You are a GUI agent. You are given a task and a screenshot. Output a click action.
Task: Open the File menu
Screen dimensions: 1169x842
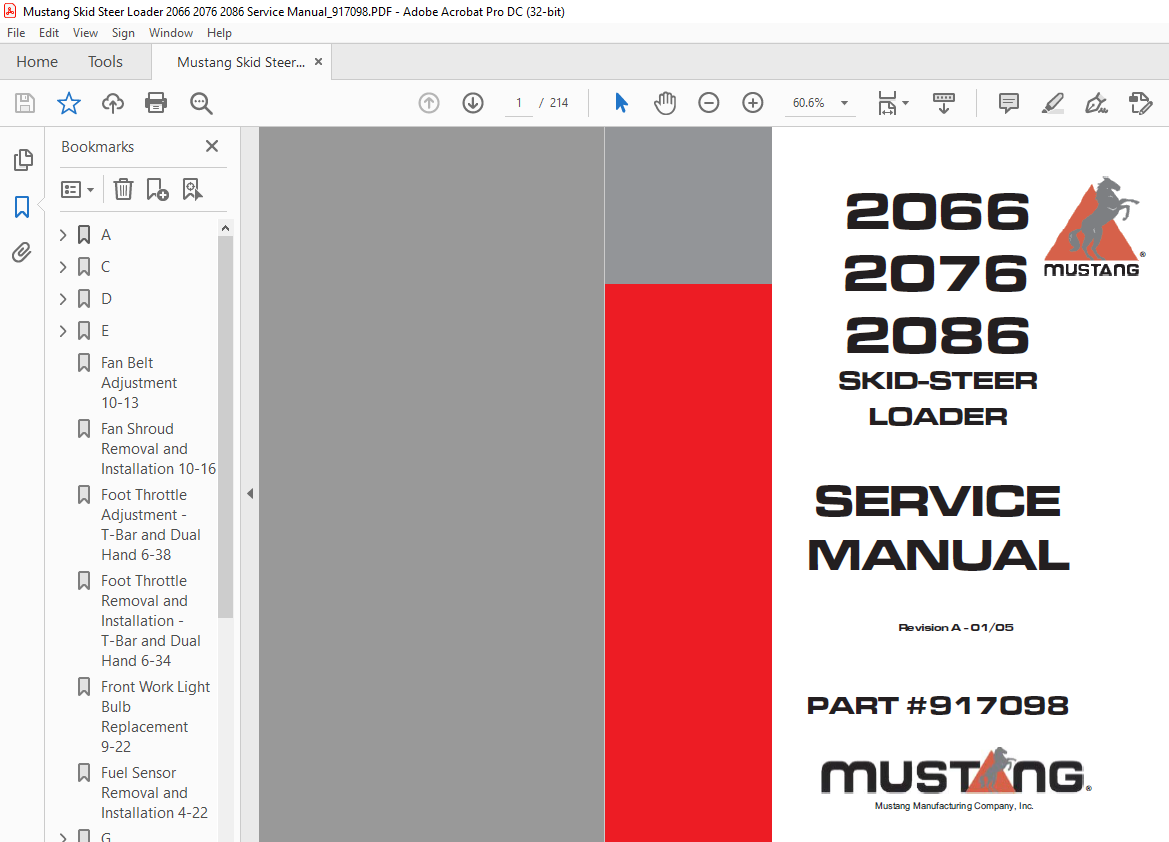[16, 33]
